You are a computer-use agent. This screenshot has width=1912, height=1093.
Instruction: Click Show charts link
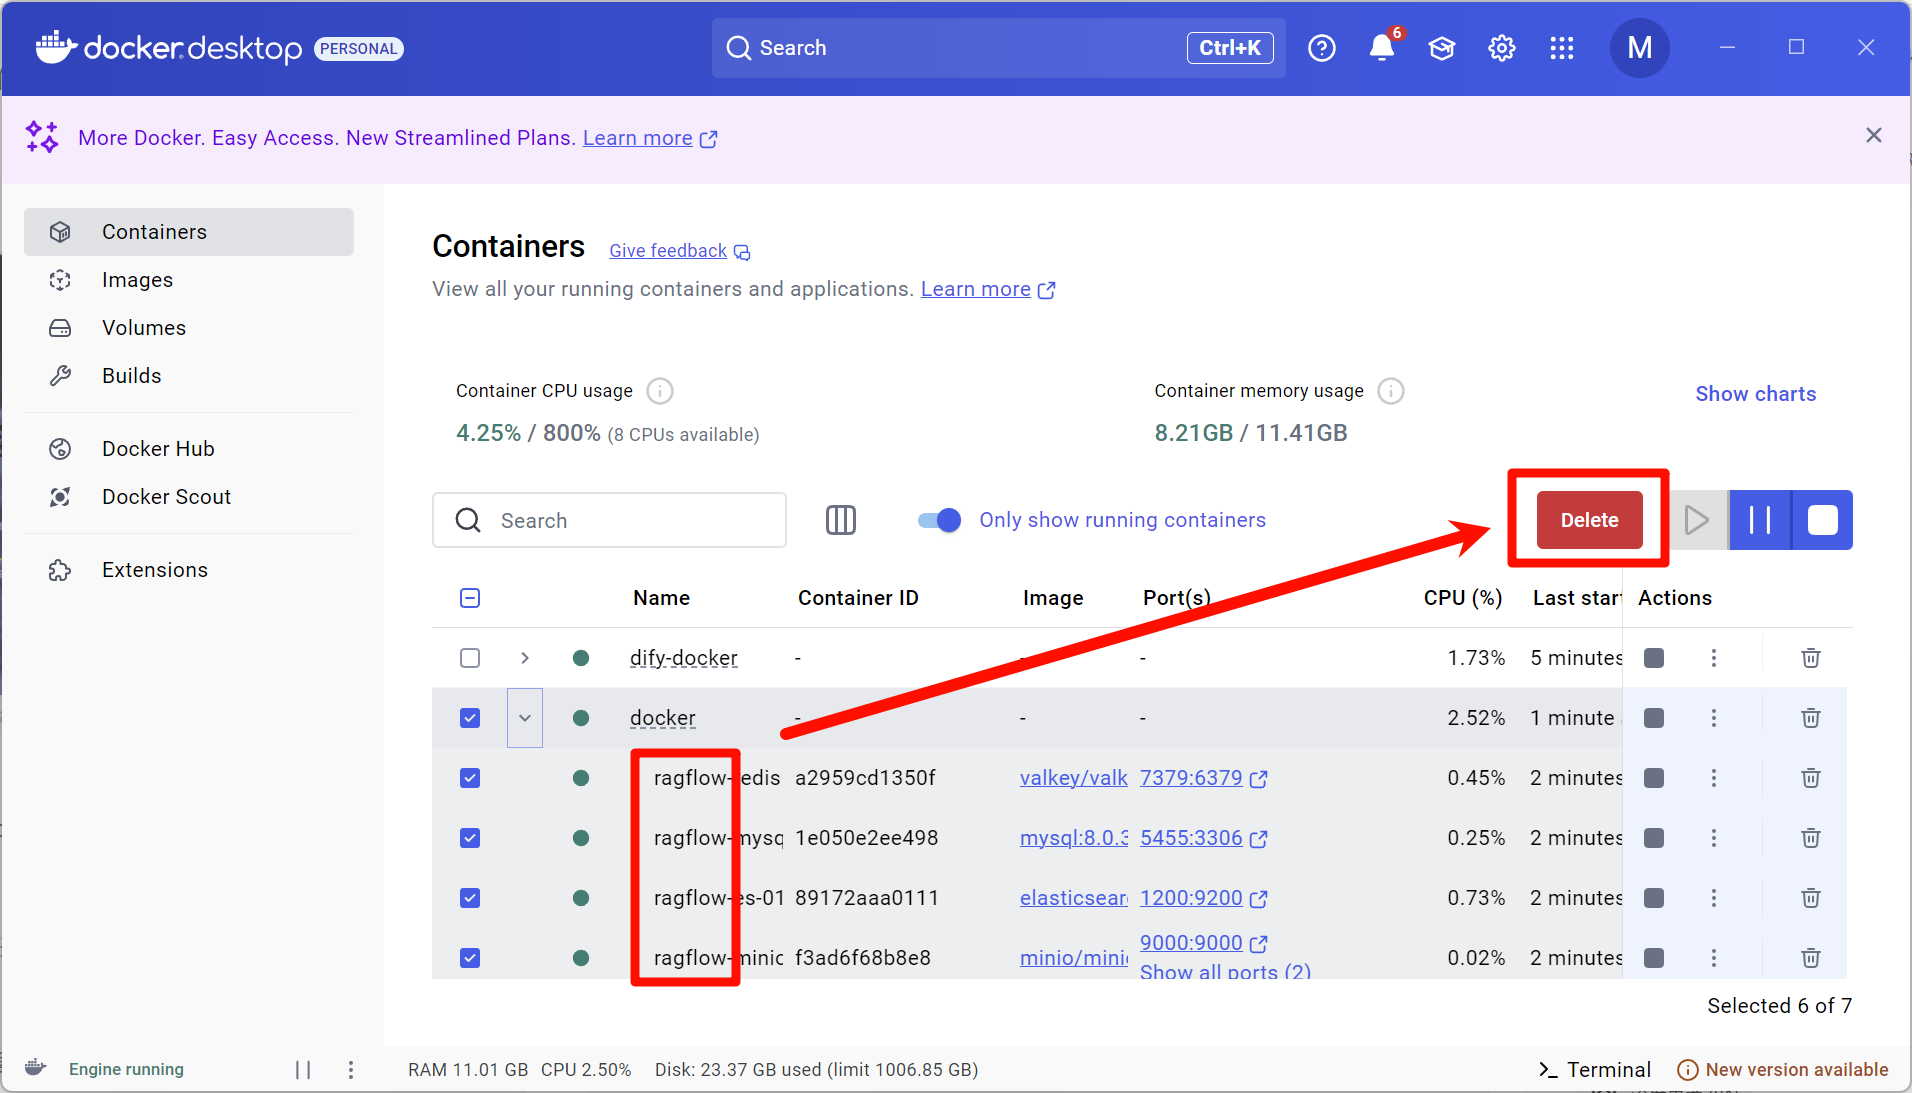1756,394
